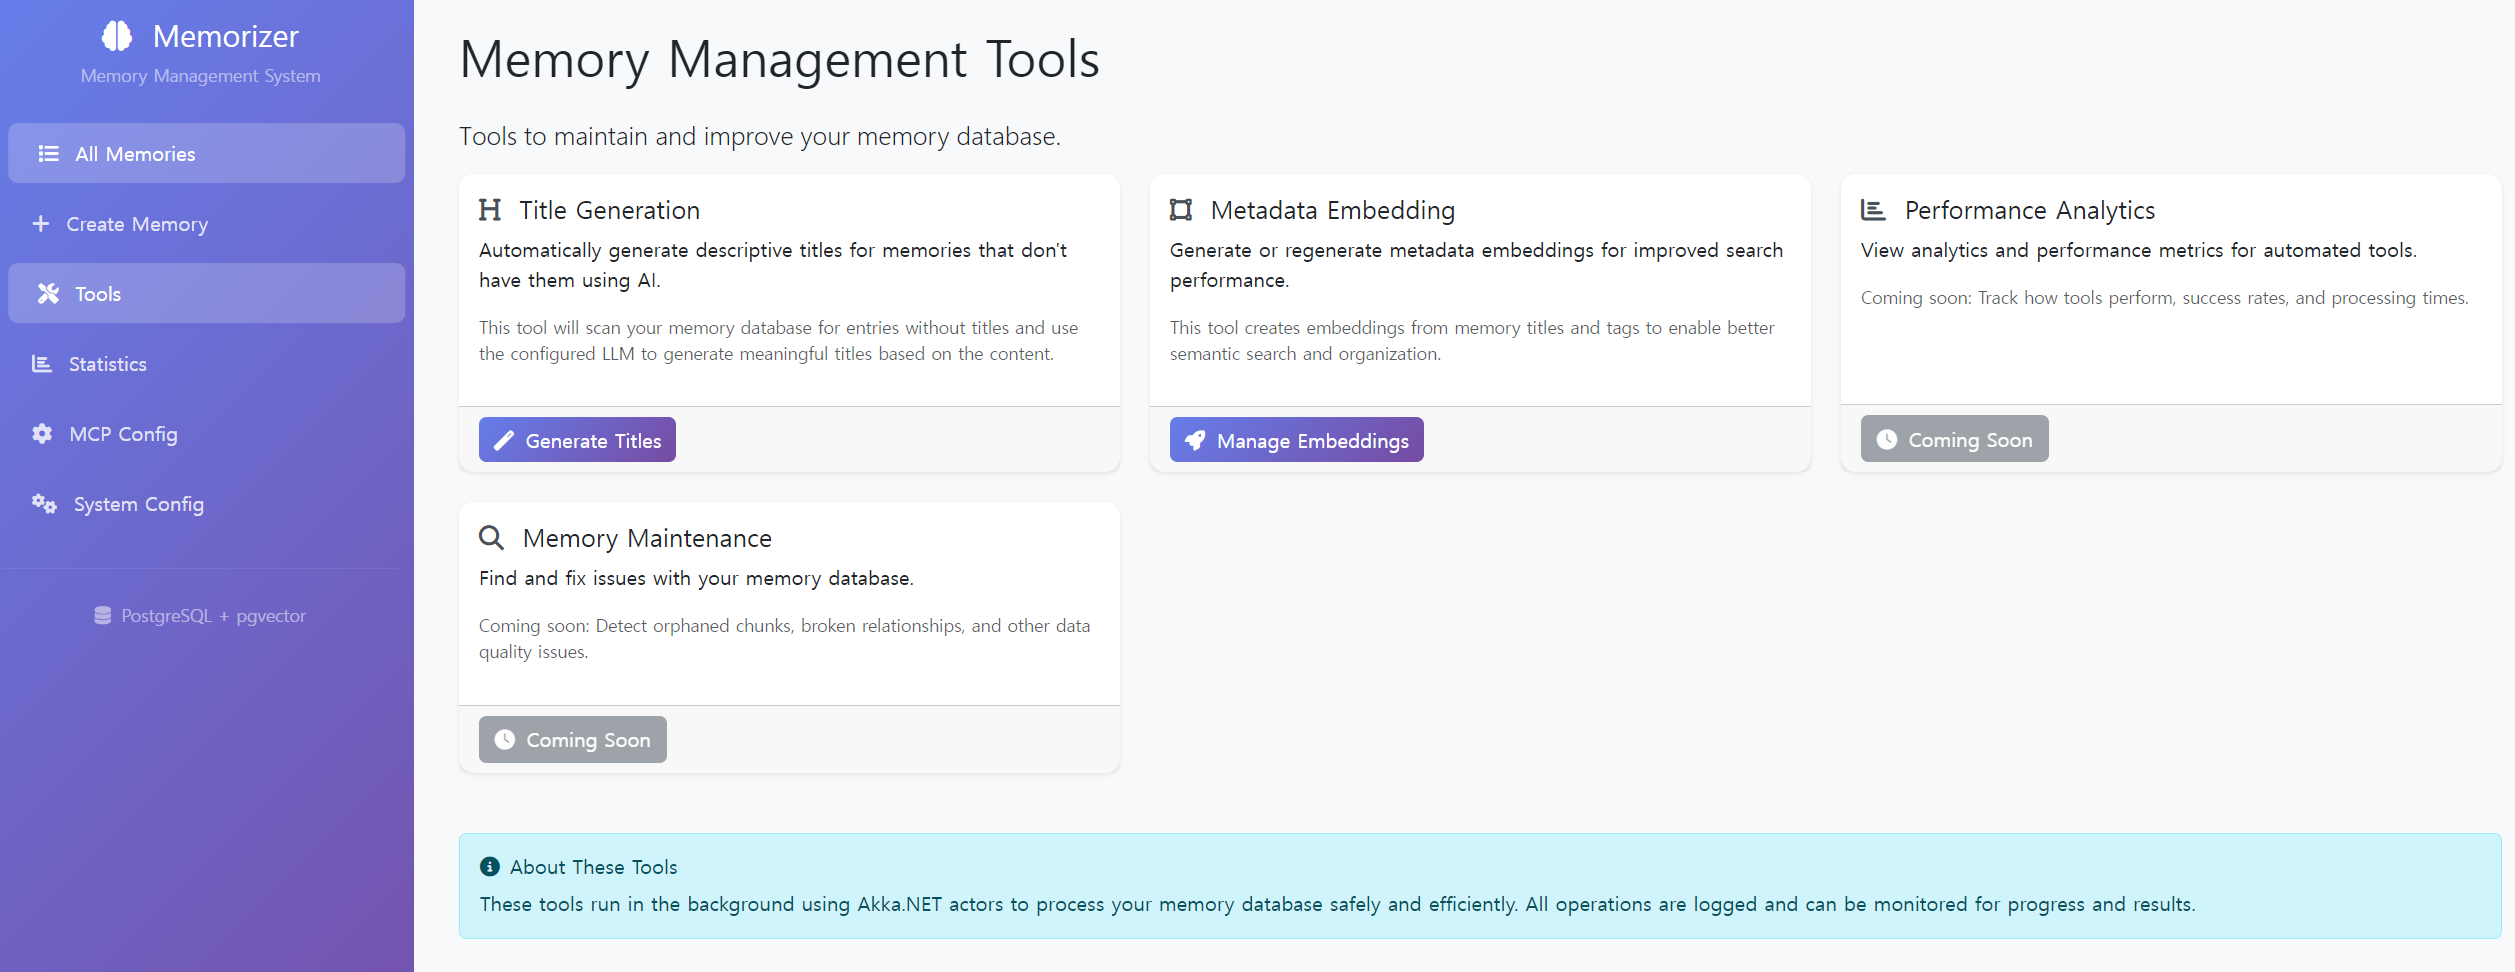Navigate to System Config
The image size is (2515, 972).
tap(139, 504)
